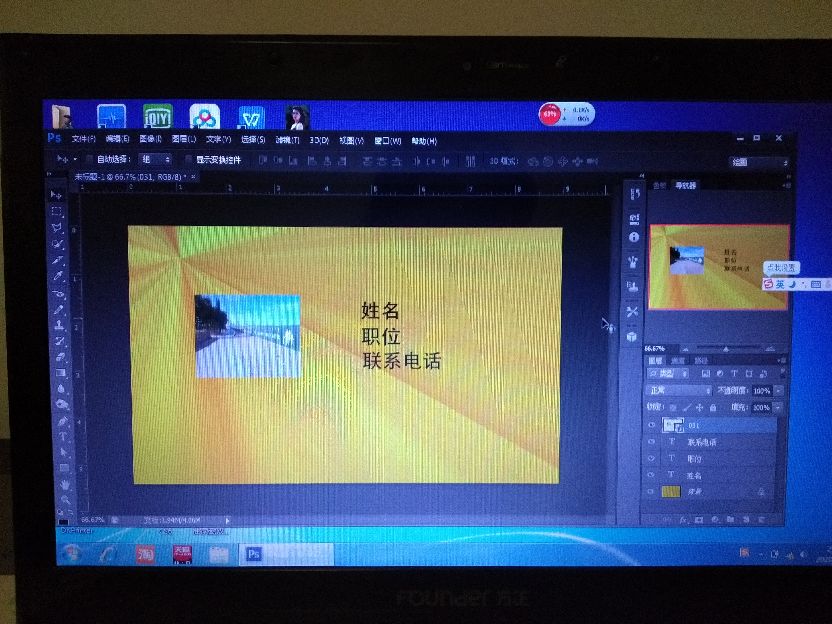832x624 pixels.
Task: Open the 不透明度 opacity dropdown arrow
Action: tap(778, 391)
